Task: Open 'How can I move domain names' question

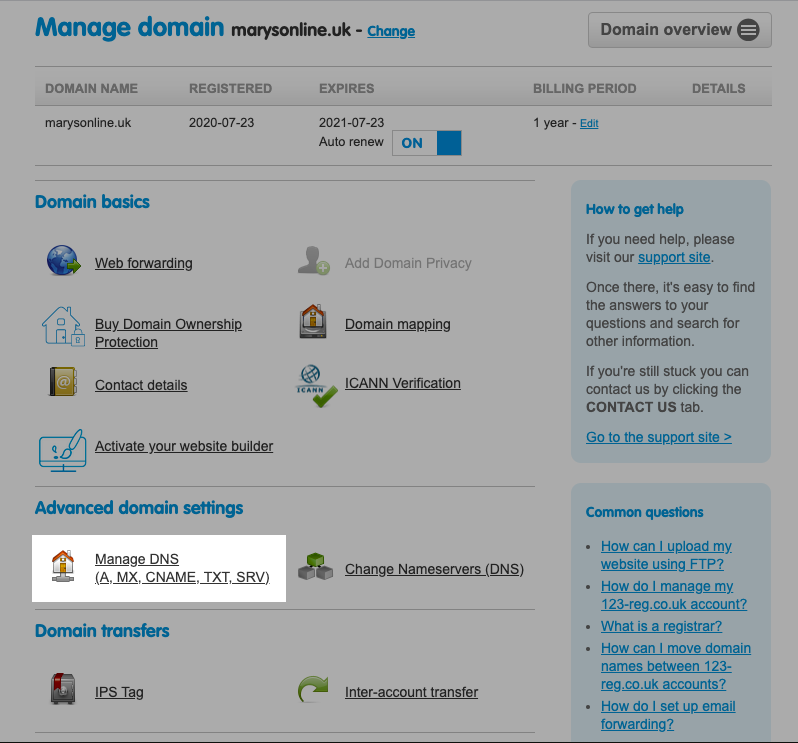Action: click(676, 666)
